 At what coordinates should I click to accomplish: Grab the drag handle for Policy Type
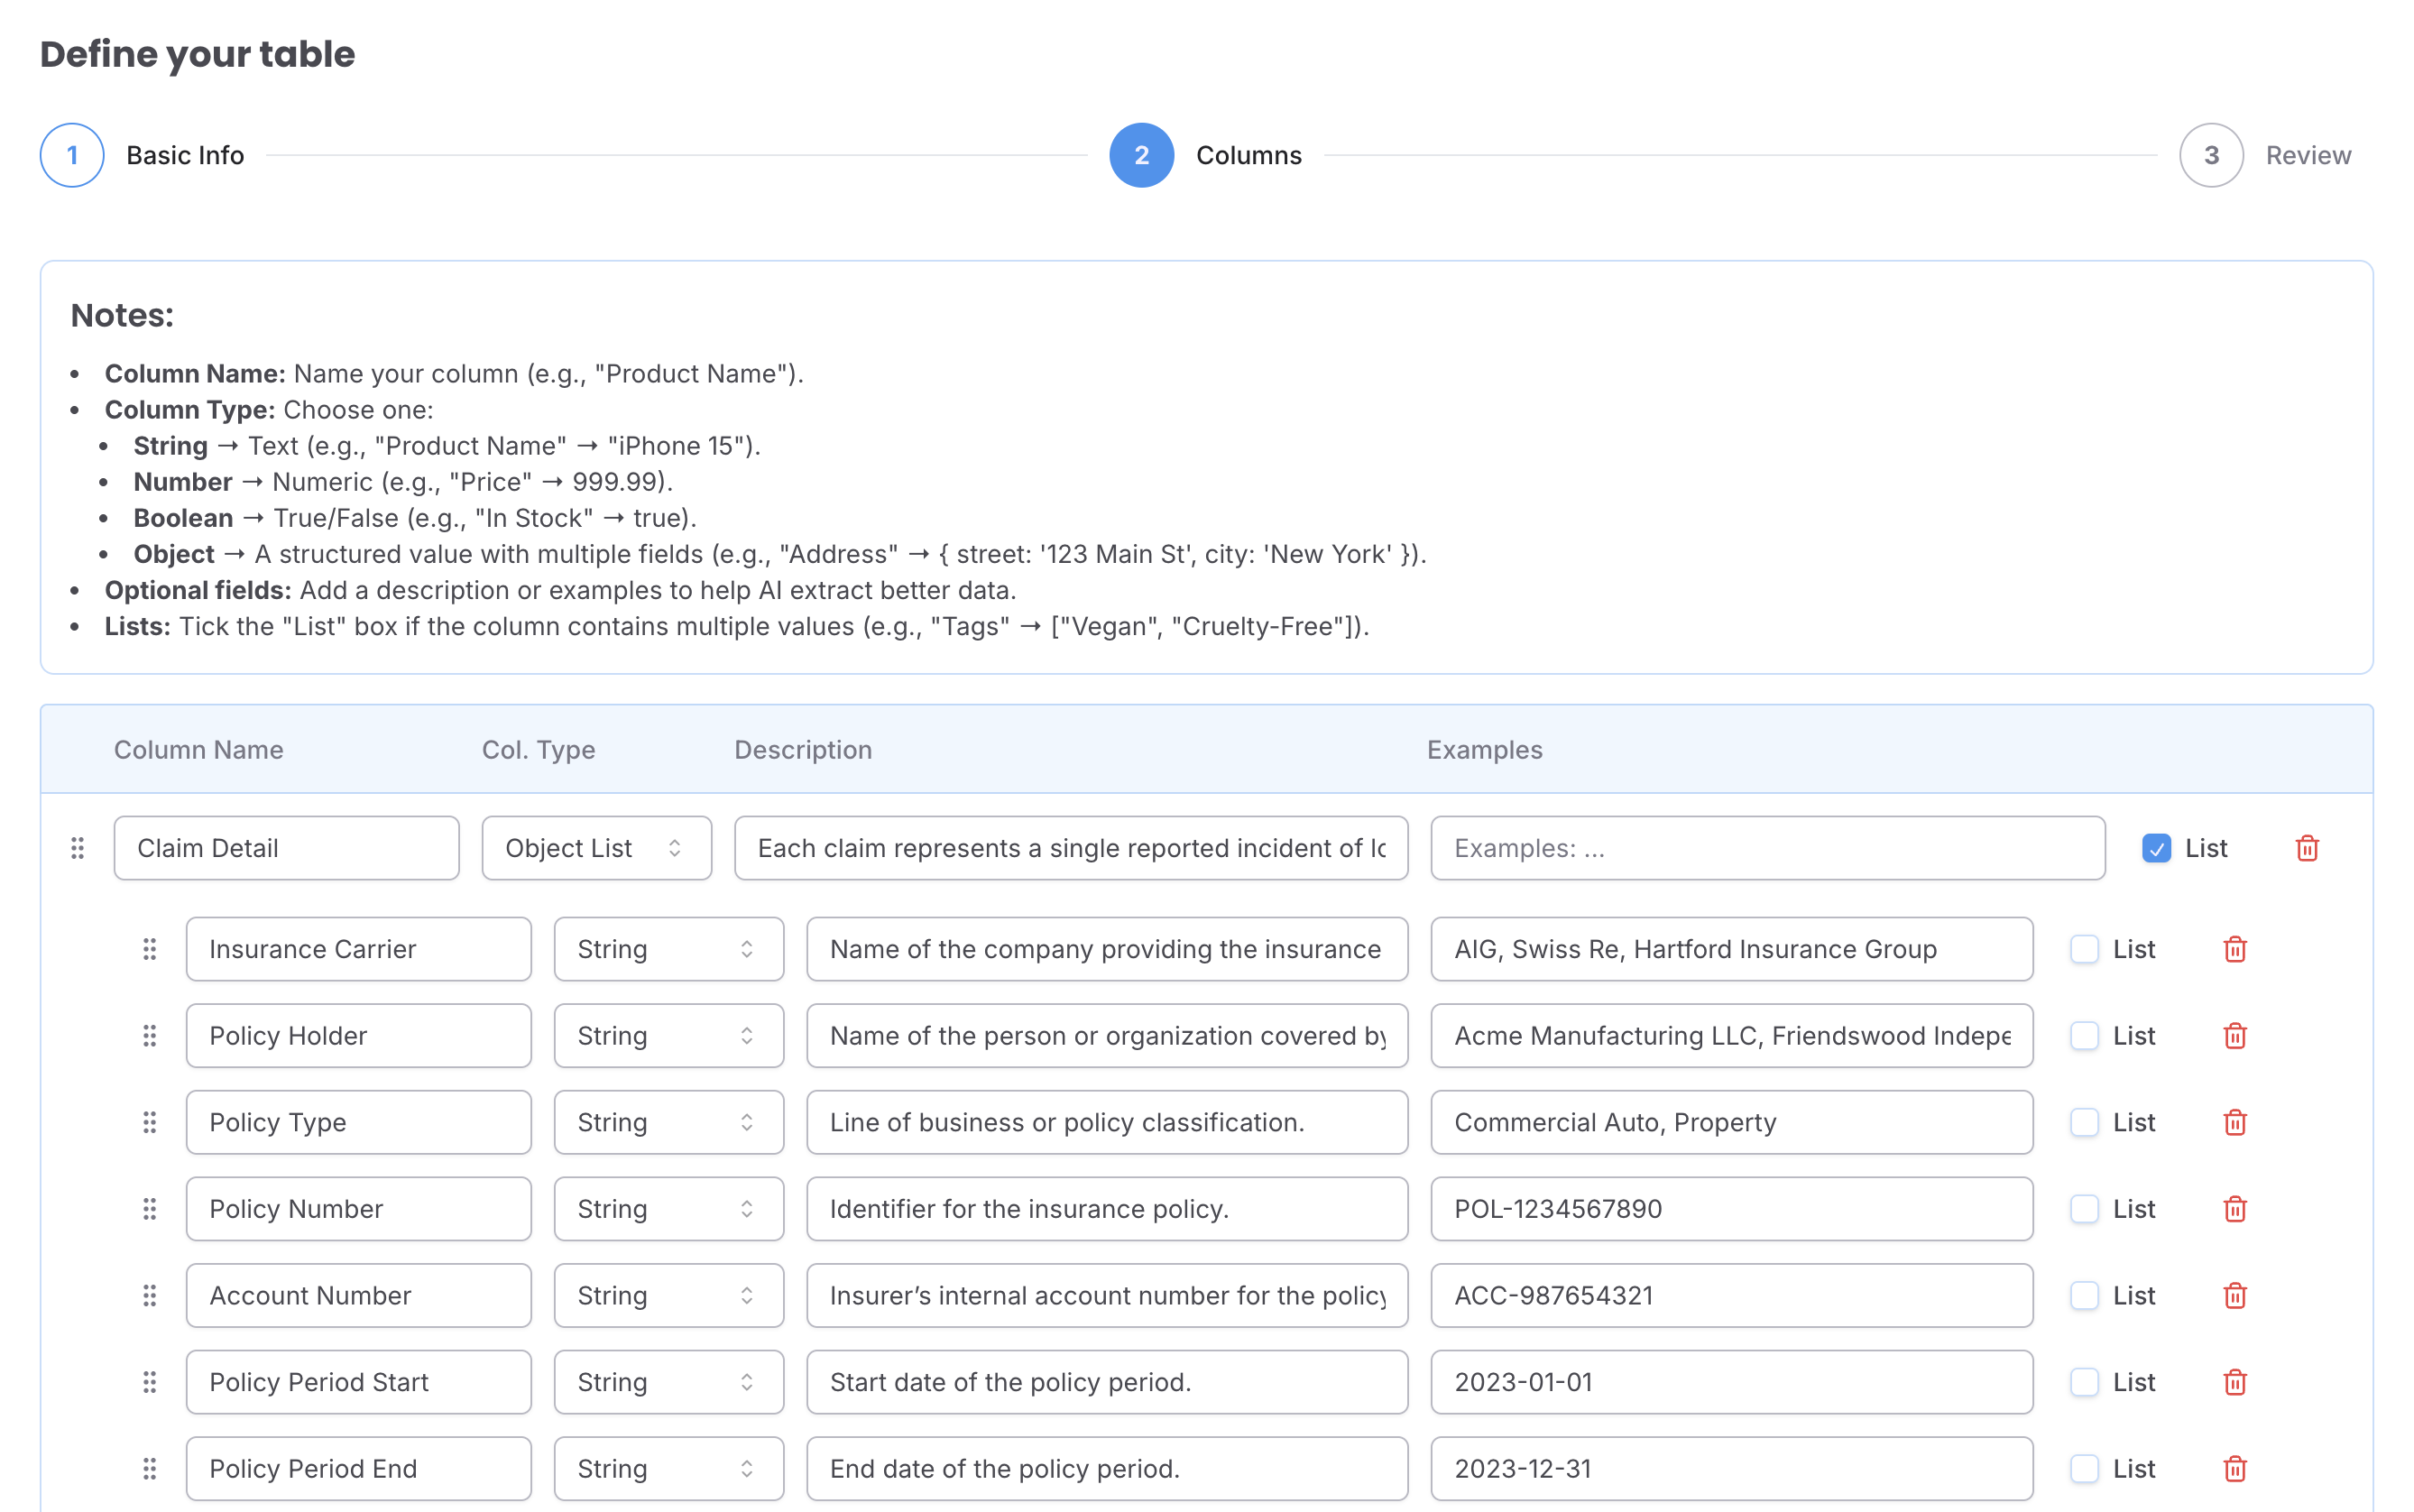pos(150,1122)
